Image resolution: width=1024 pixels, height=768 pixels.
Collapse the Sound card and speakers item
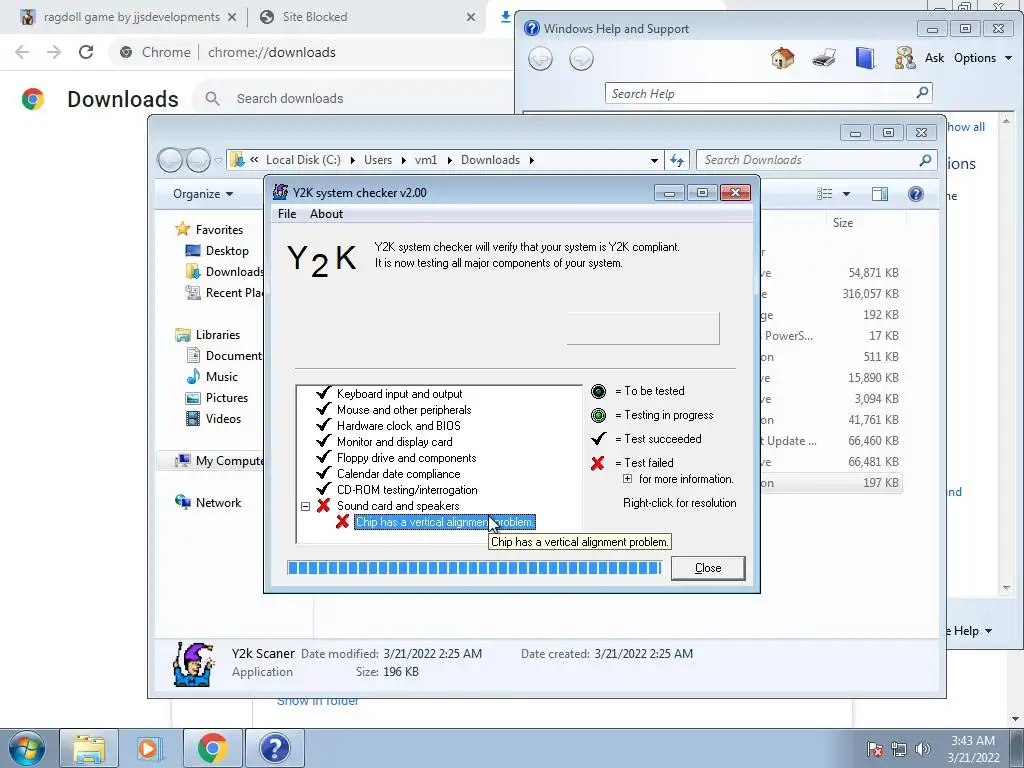305,506
